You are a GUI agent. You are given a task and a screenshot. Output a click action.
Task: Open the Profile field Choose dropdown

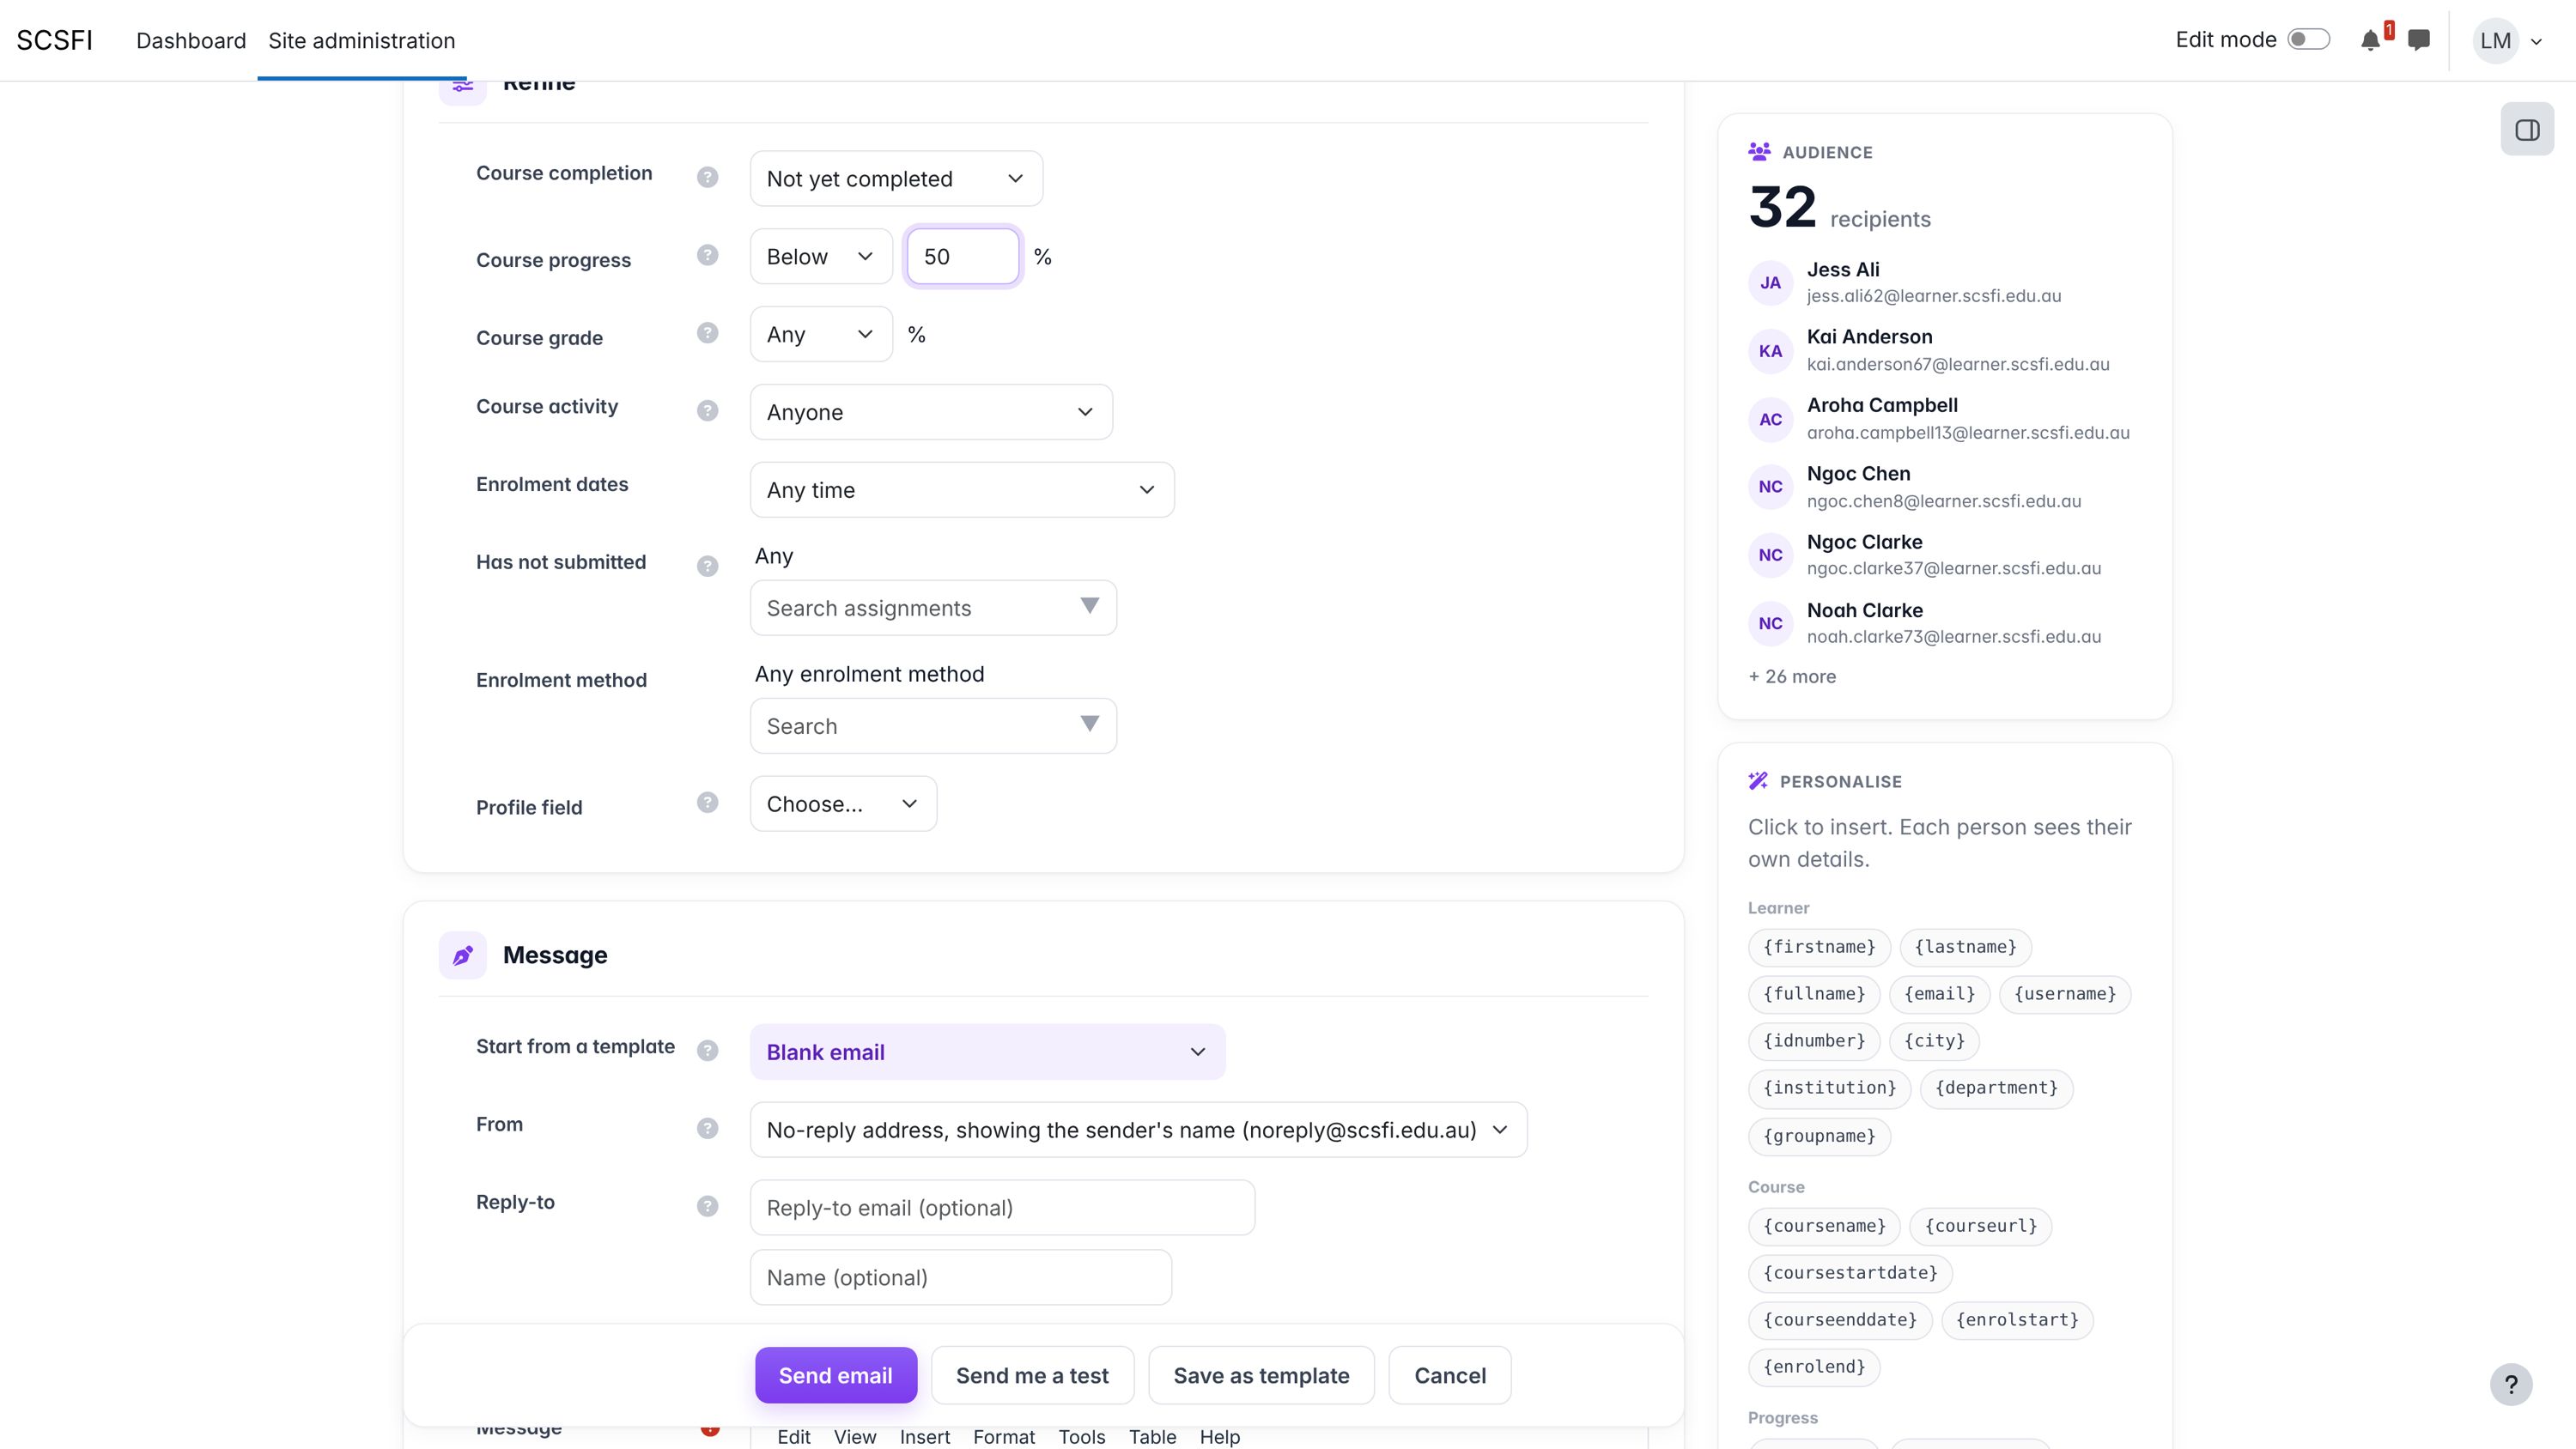843,805
